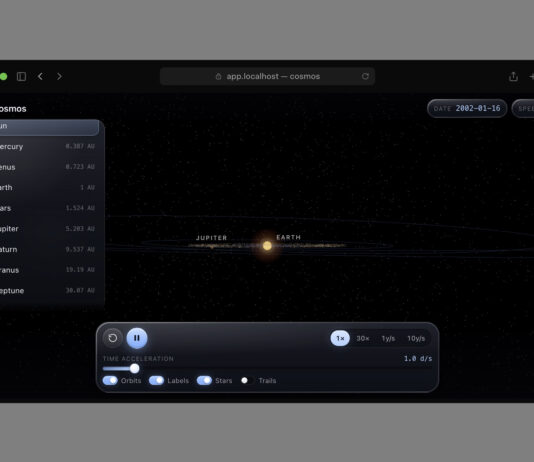Choose the 10y/s speed option
Image resolution: width=534 pixels, height=462 pixels.
pos(416,338)
